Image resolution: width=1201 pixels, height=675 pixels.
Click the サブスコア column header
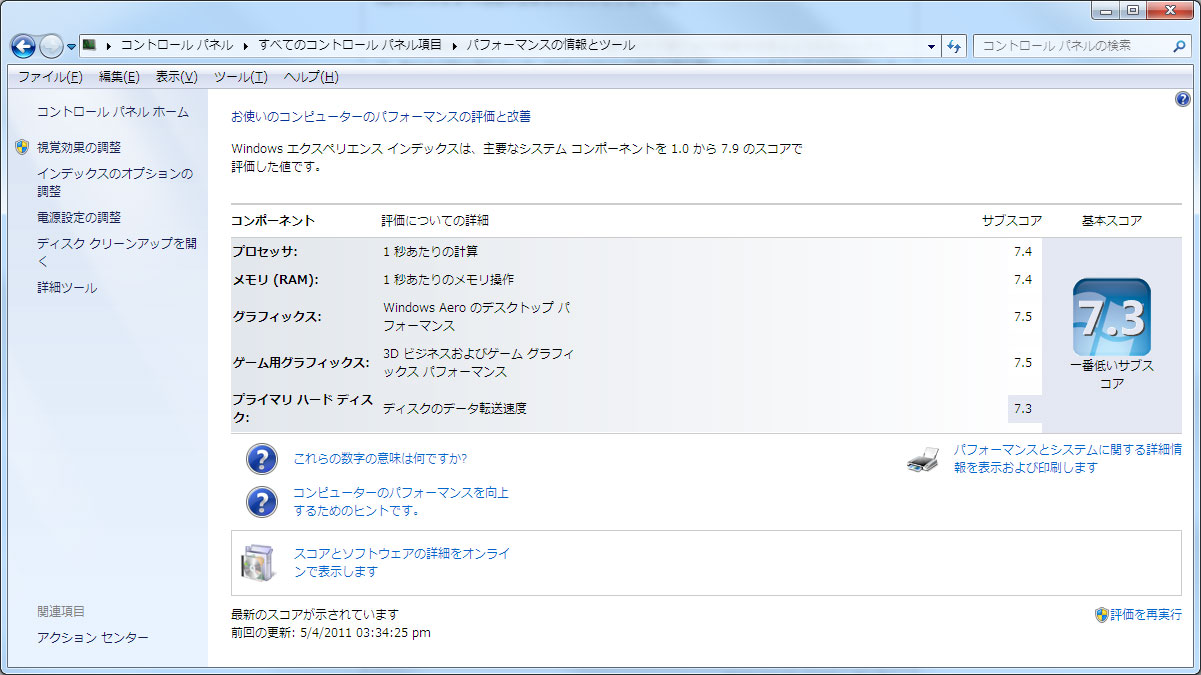tap(1012, 220)
